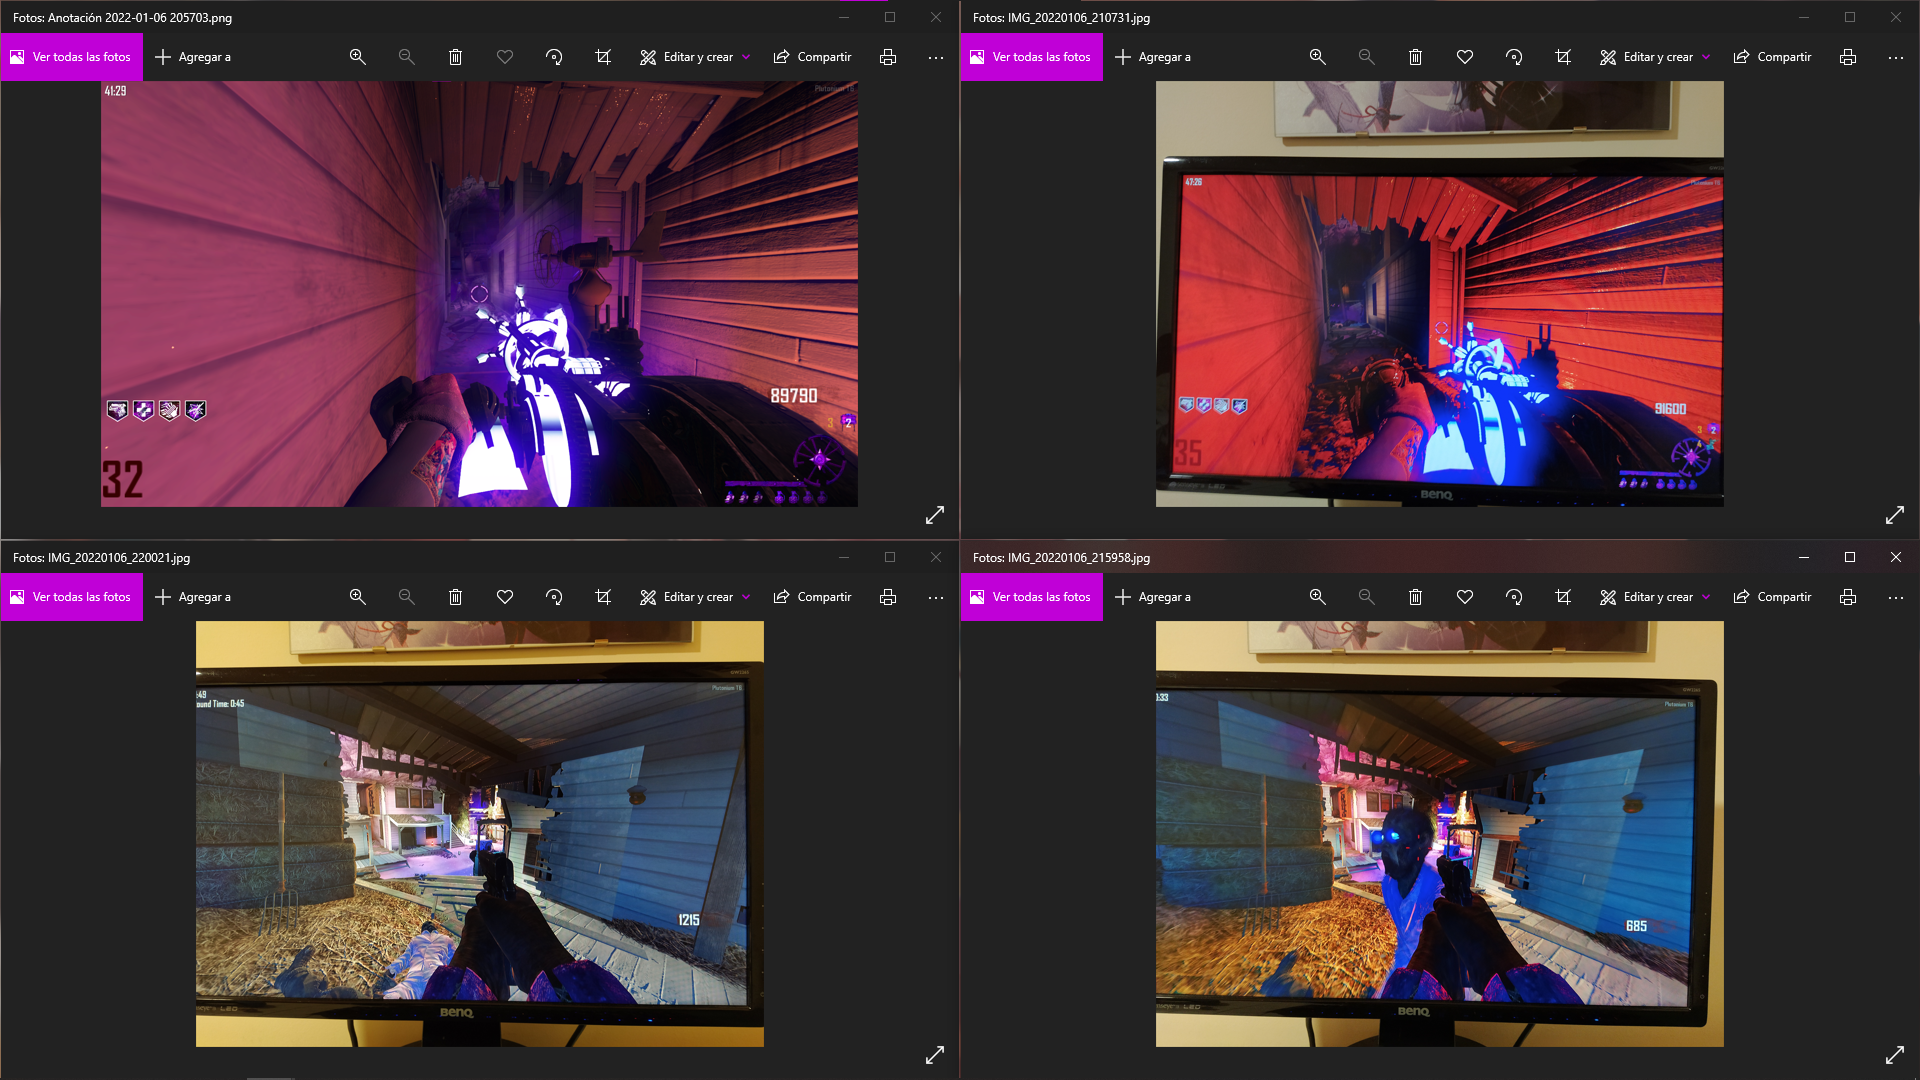This screenshot has width=1920, height=1080.
Task: Share the Anotación photo via Compartir
Action: tap(812, 57)
